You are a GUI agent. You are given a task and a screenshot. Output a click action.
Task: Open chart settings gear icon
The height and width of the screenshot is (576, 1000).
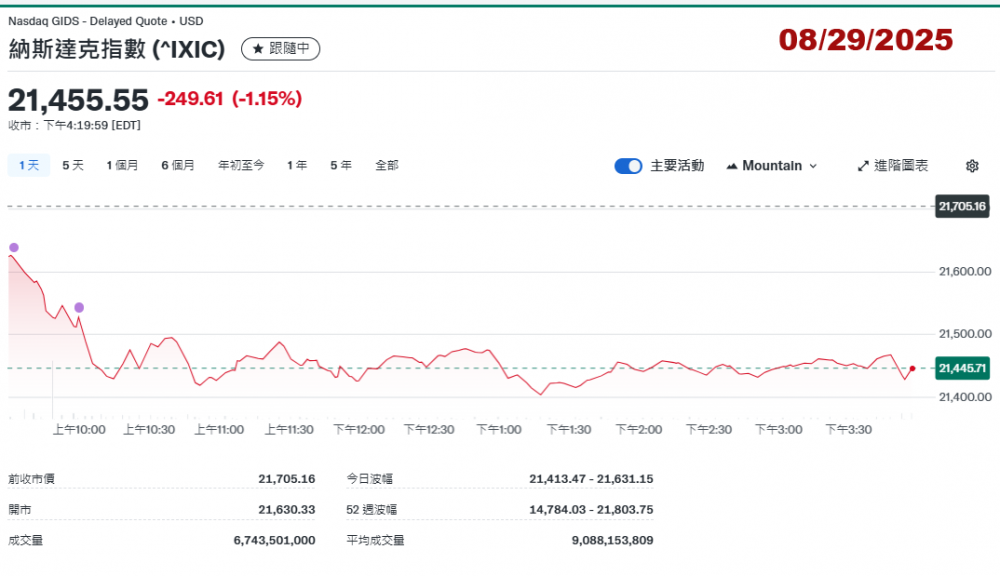tap(971, 166)
